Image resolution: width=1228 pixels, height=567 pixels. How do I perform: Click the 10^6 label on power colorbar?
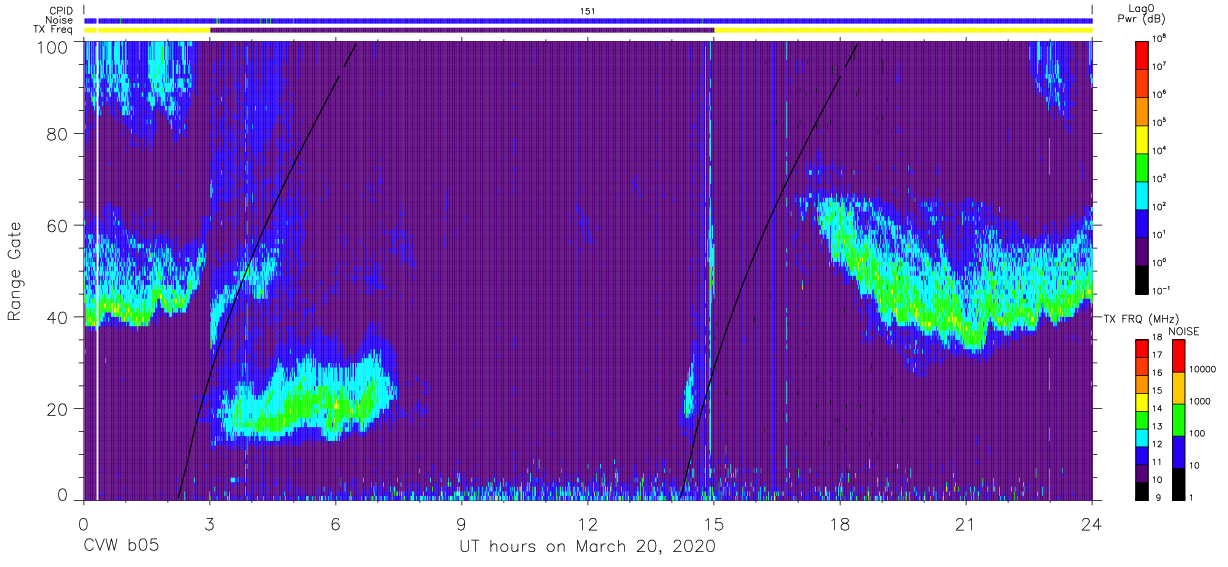(1160, 94)
